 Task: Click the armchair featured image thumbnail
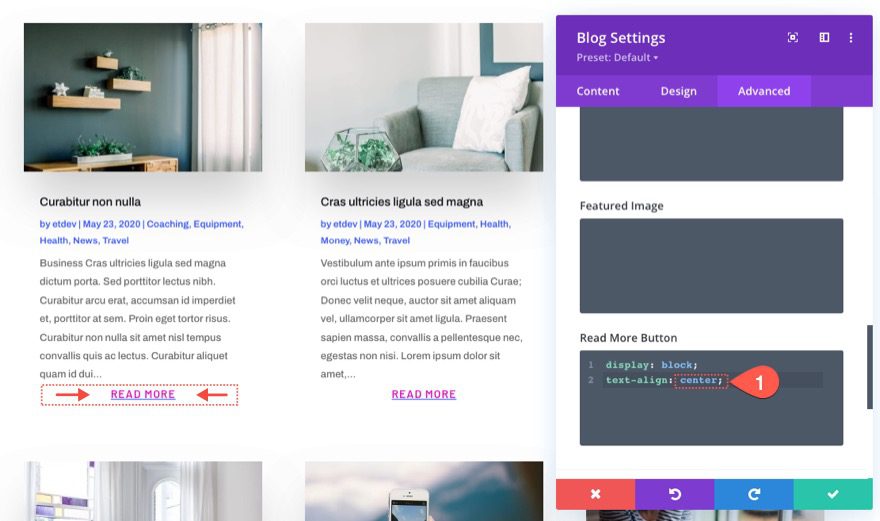tap(424, 97)
